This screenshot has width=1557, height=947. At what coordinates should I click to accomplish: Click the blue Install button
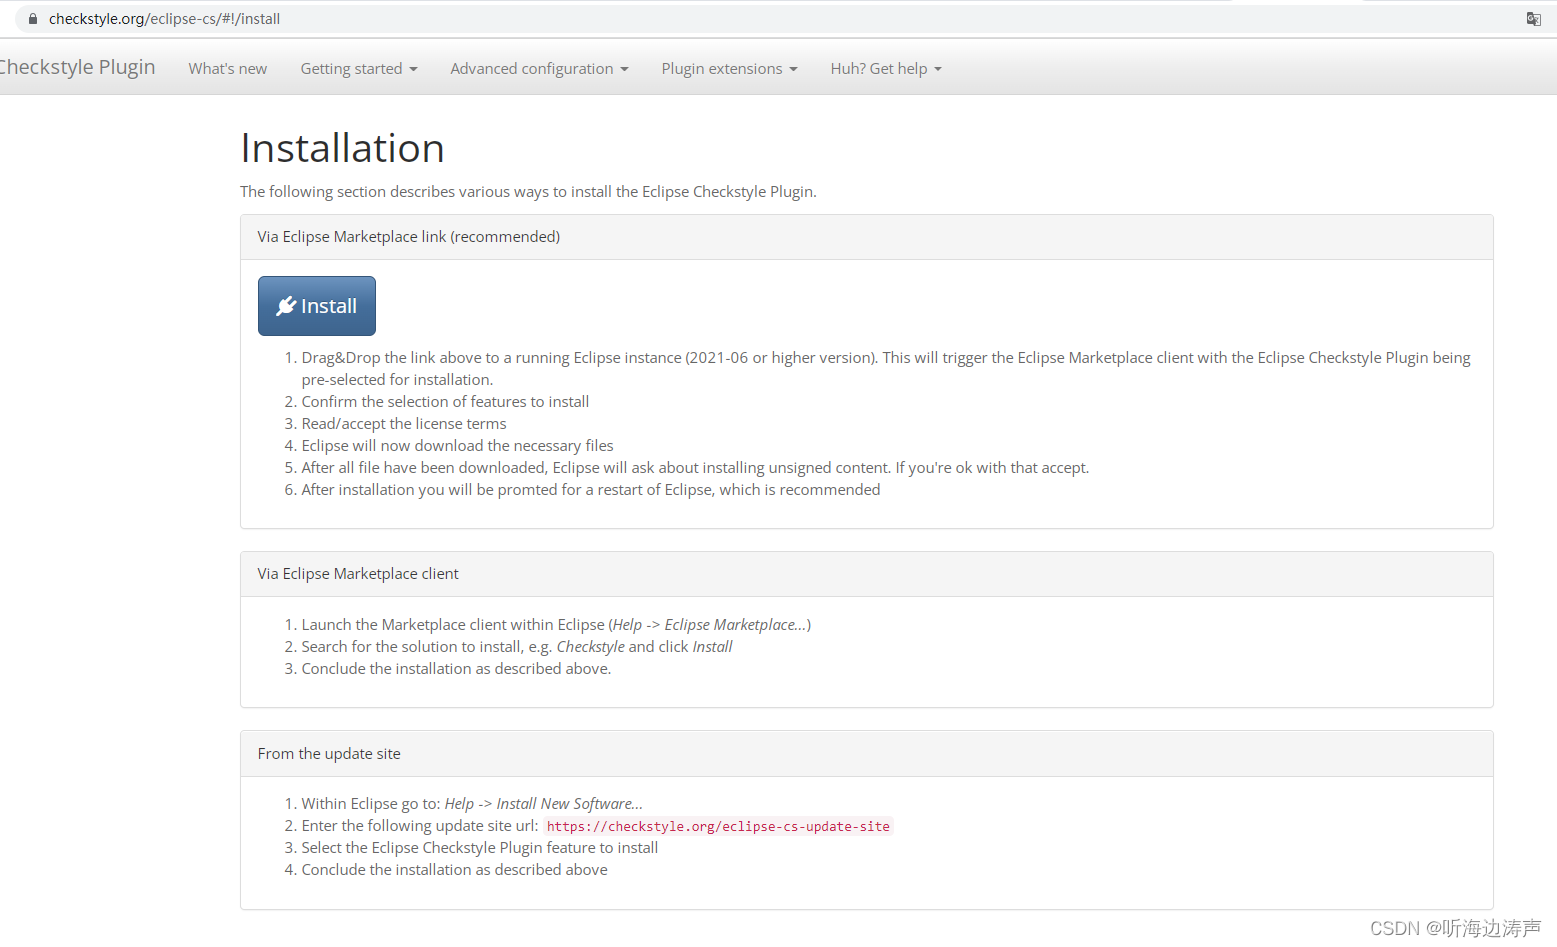click(317, 306)
